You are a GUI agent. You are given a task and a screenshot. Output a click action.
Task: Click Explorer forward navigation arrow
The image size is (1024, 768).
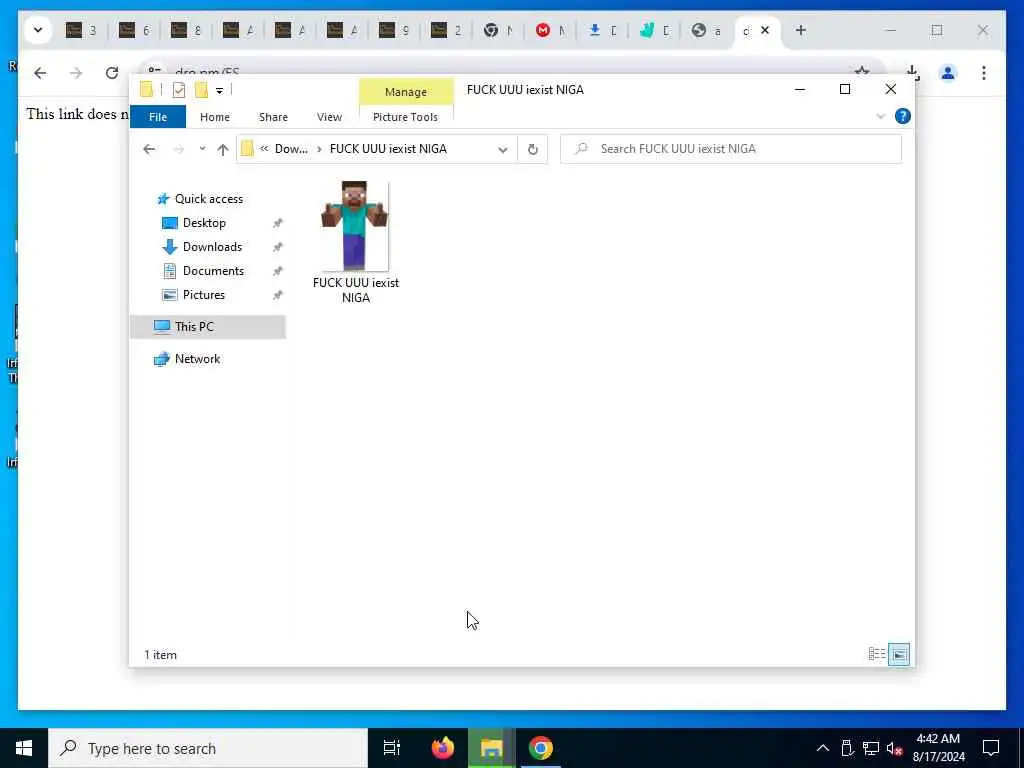click(178, 149)
